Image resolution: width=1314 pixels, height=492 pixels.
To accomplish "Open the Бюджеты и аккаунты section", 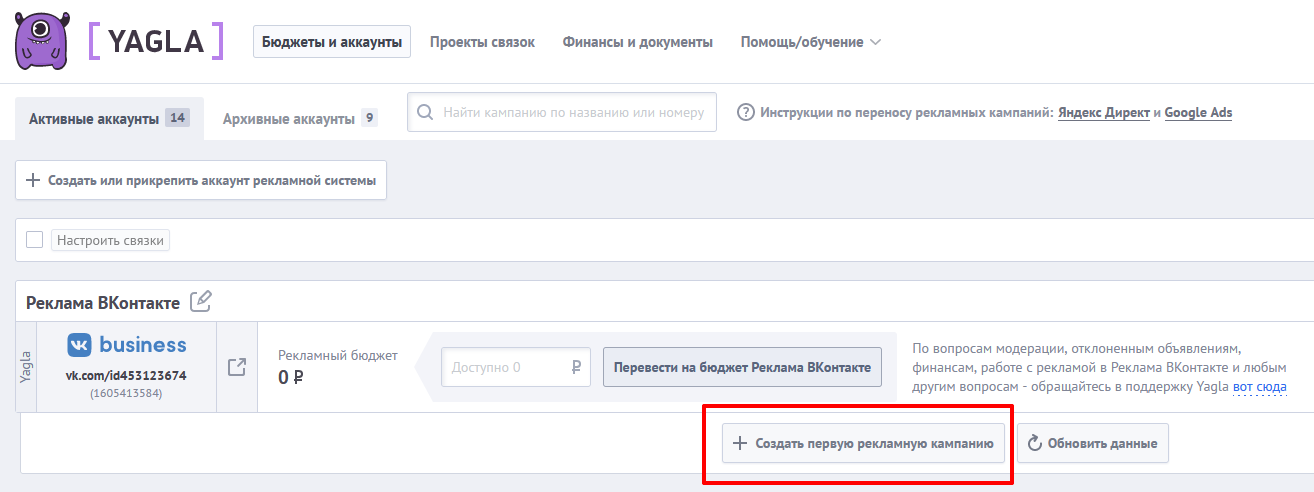I will (x=332, y=42).
